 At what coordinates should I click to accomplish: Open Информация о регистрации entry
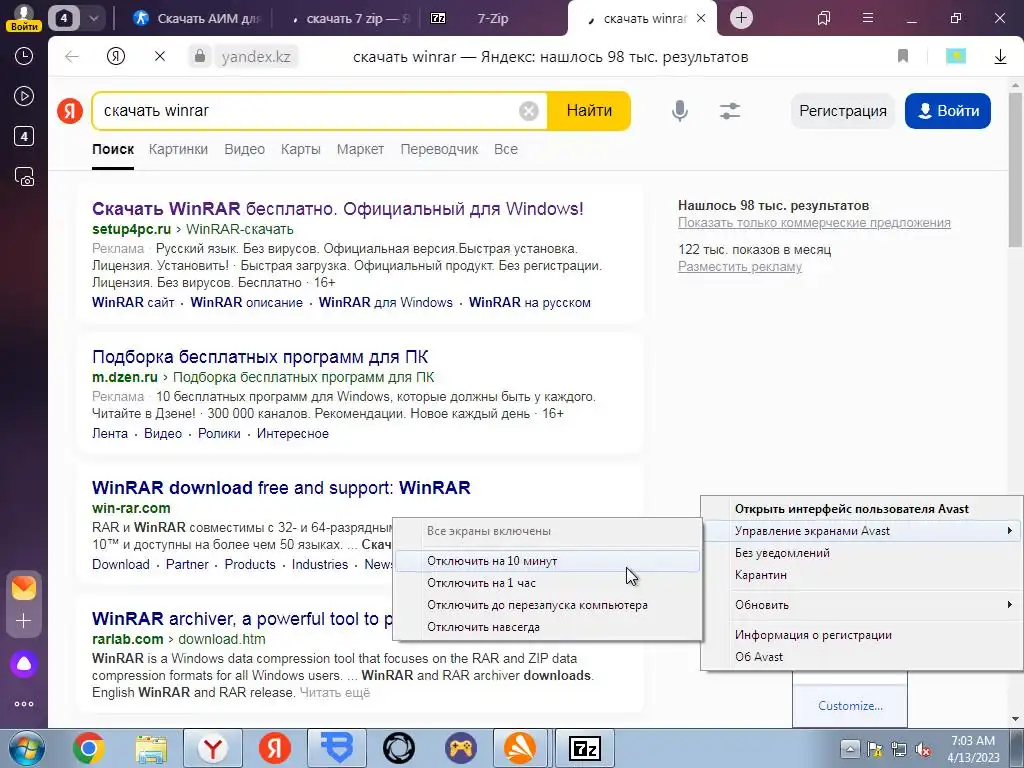(x=862, y=635)
